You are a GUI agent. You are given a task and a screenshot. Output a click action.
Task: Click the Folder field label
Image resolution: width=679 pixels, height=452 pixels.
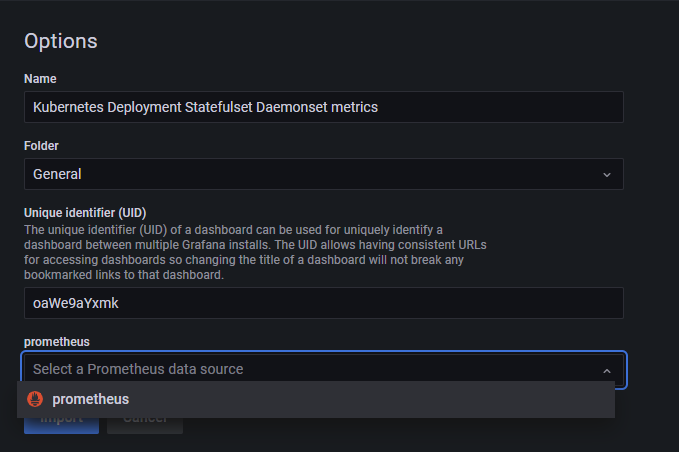click(x=41, y=146)
